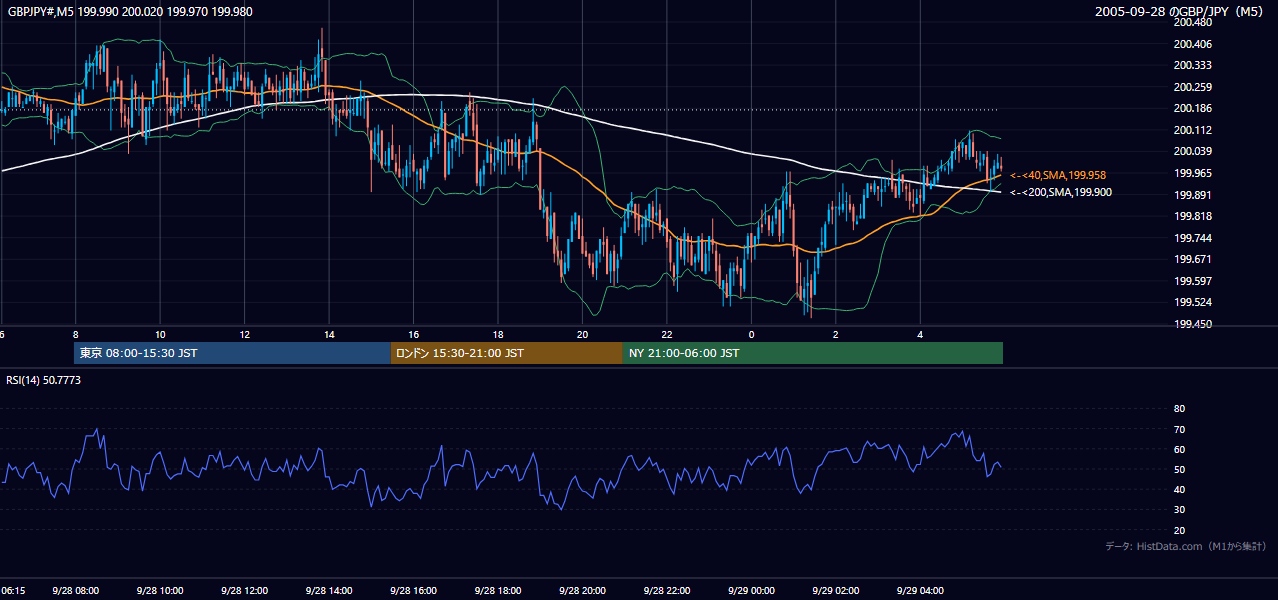Click the 200.186 price axis label

pyautogui.click(x=1192, y=109)
